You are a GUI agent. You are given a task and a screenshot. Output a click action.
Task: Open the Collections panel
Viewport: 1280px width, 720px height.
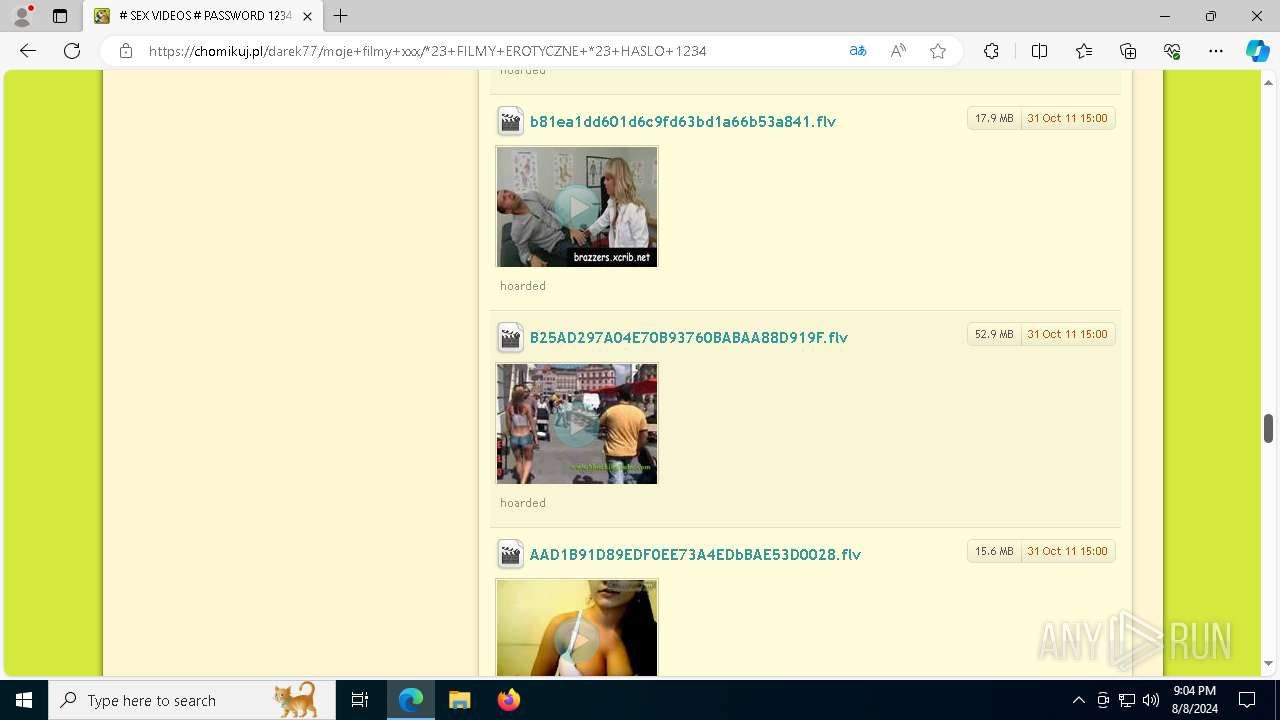pyautogui.click(x=1128, y=51)
